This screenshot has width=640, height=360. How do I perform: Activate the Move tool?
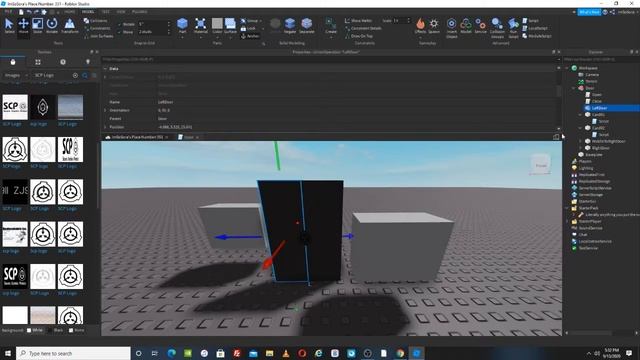pyautogui.click(x=23, y=26)
